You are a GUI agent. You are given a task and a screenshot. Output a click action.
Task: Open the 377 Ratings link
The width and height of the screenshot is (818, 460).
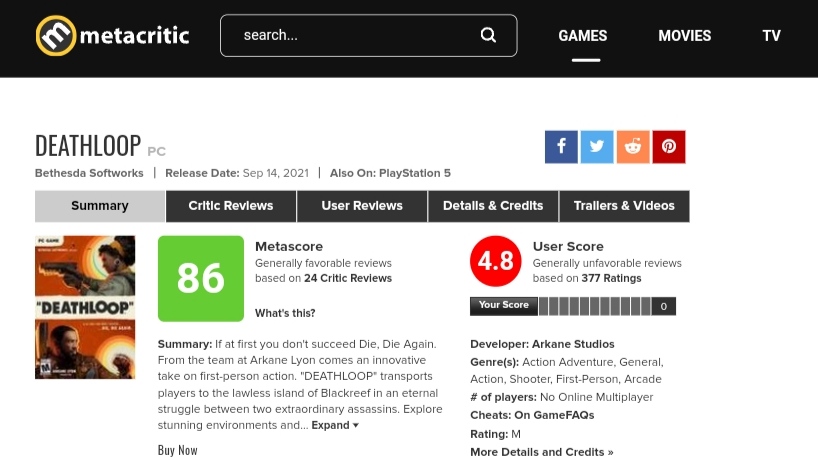point(611,279)
